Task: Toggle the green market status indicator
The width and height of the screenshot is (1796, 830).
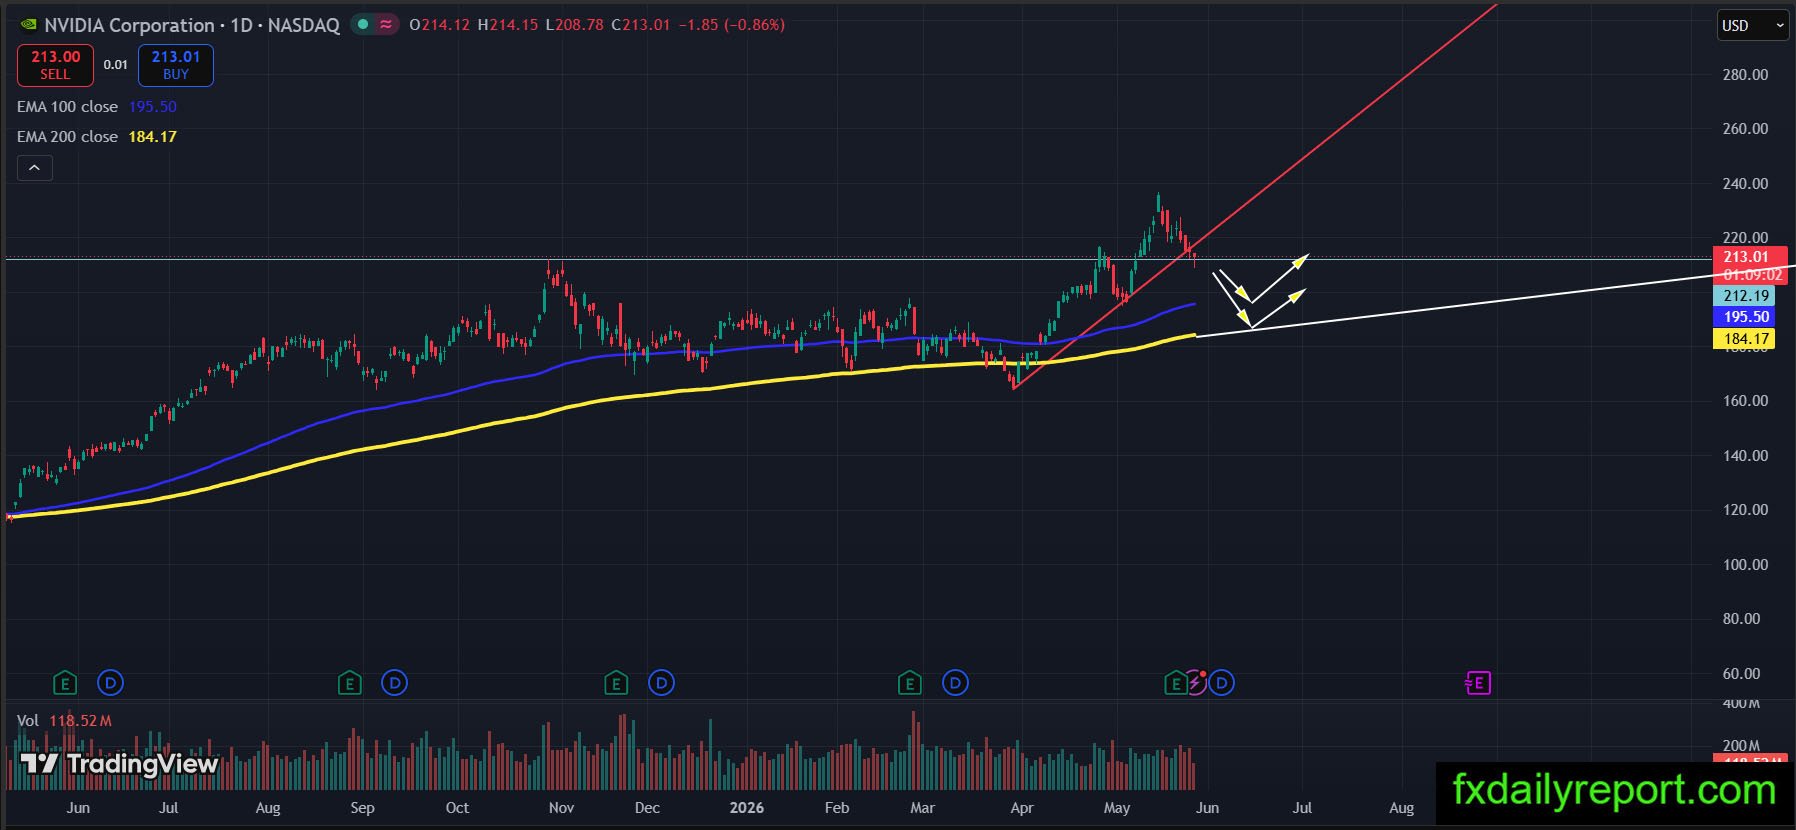Action: pyautogui.click(x=362, y=24)
